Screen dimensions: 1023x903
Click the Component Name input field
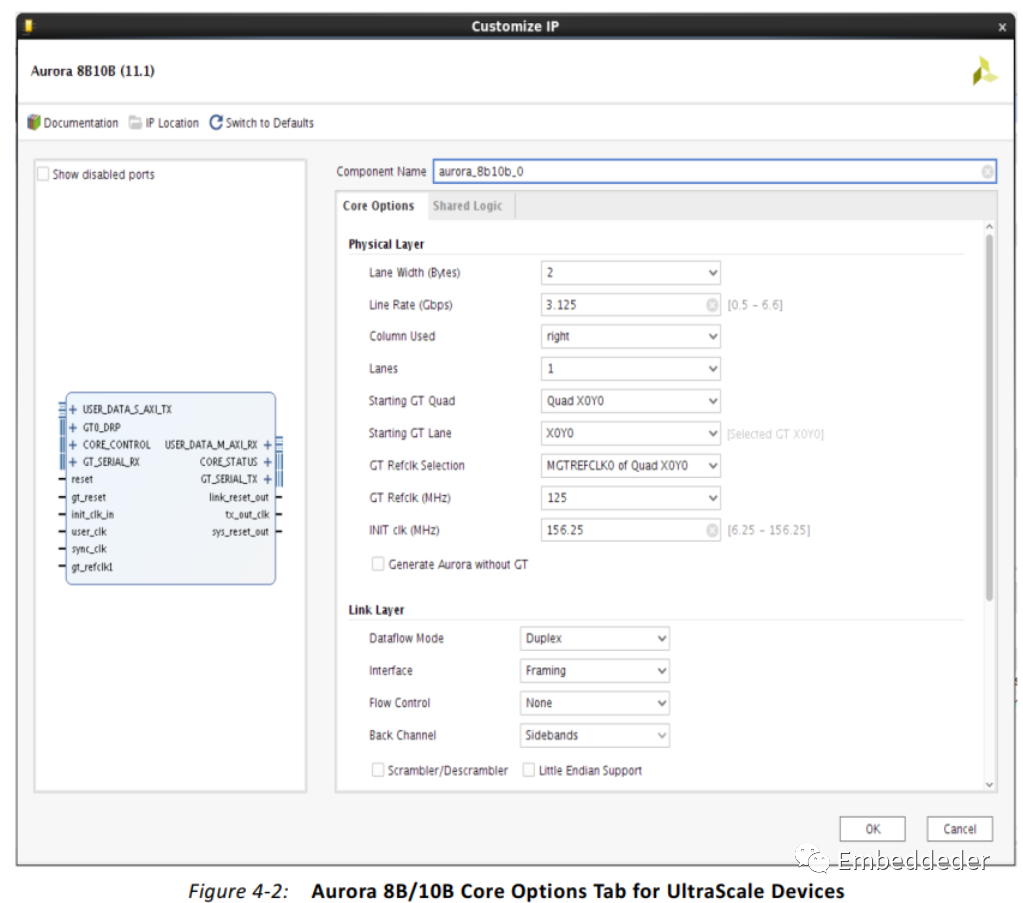714,172
